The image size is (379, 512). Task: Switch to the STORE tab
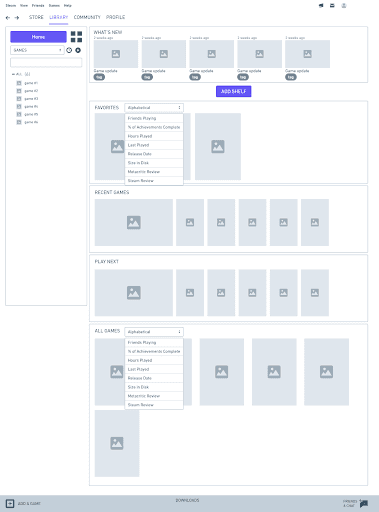pos(36,17)
